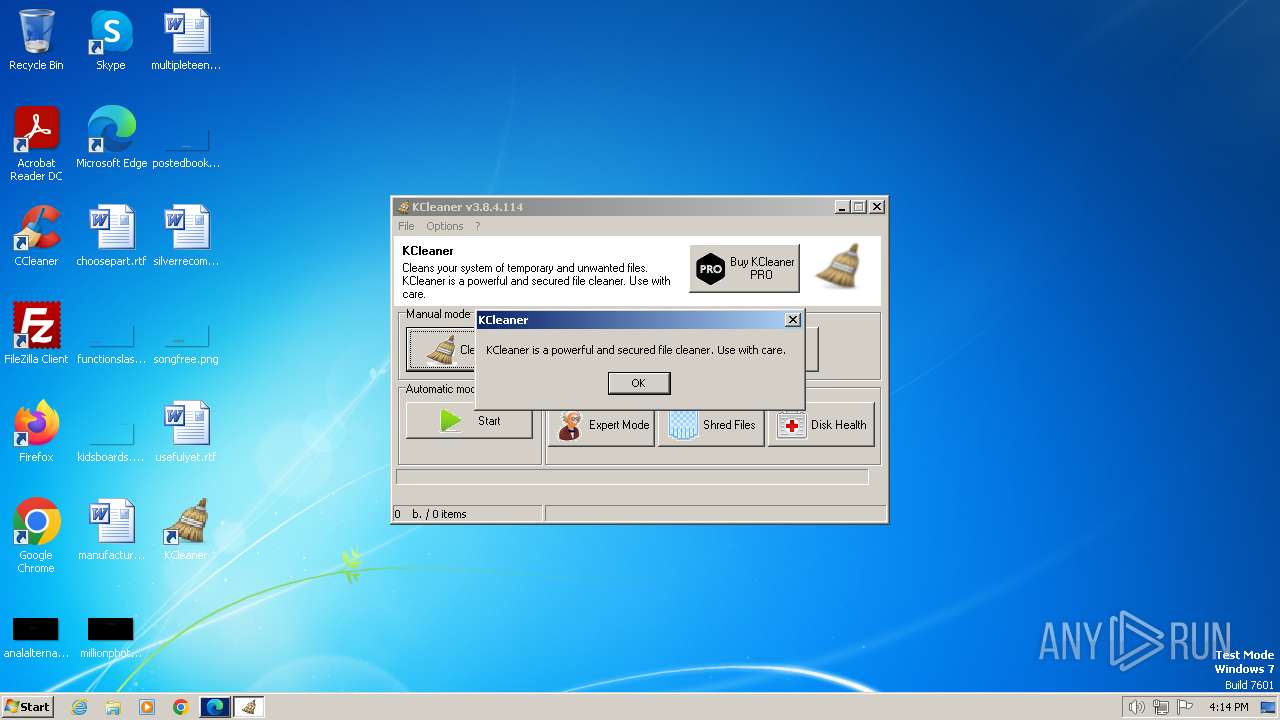Open the question mark help menu
The width and height of the screenshot is (1280, 720).
point(478,226)
